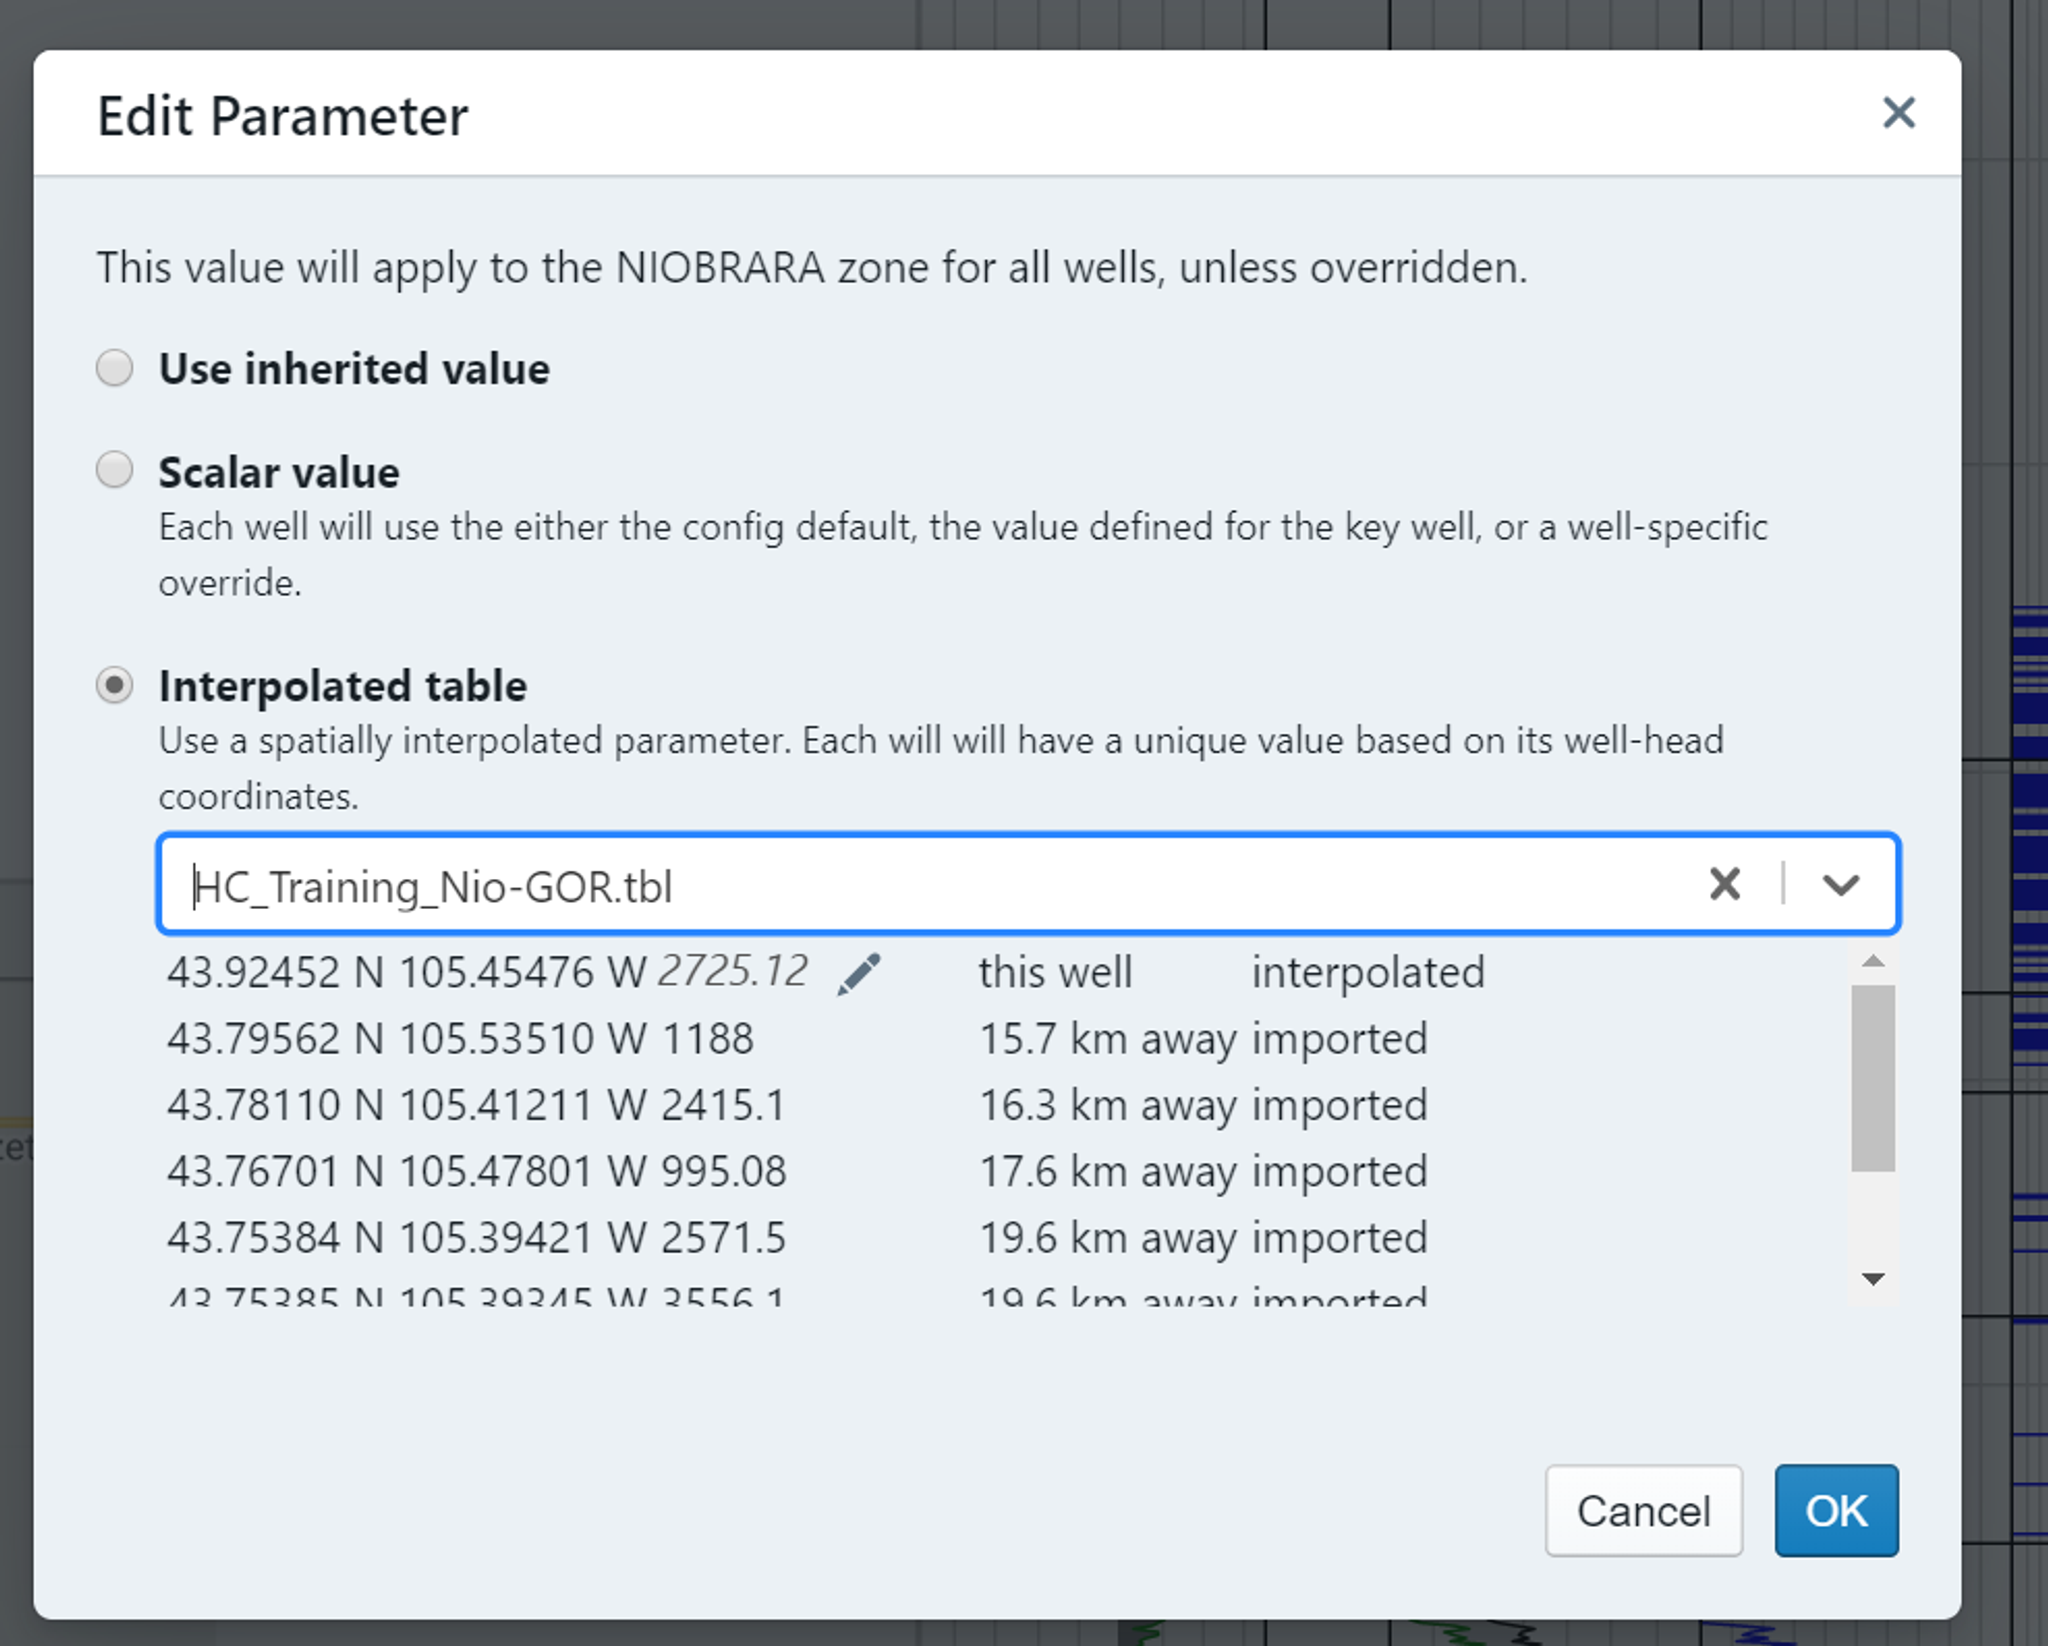Click the 'this well' interpolated row
The height and width of the screenshot is (1646, 2048).
point(1055,973)
